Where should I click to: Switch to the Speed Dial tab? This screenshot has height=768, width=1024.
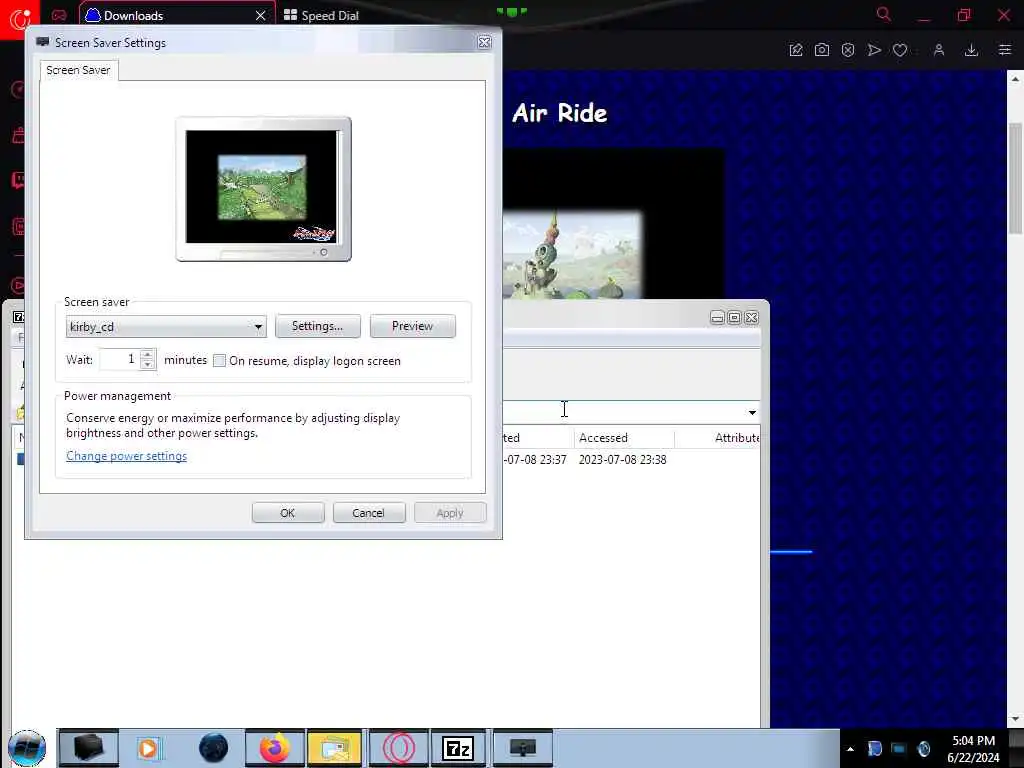(321, 15)
